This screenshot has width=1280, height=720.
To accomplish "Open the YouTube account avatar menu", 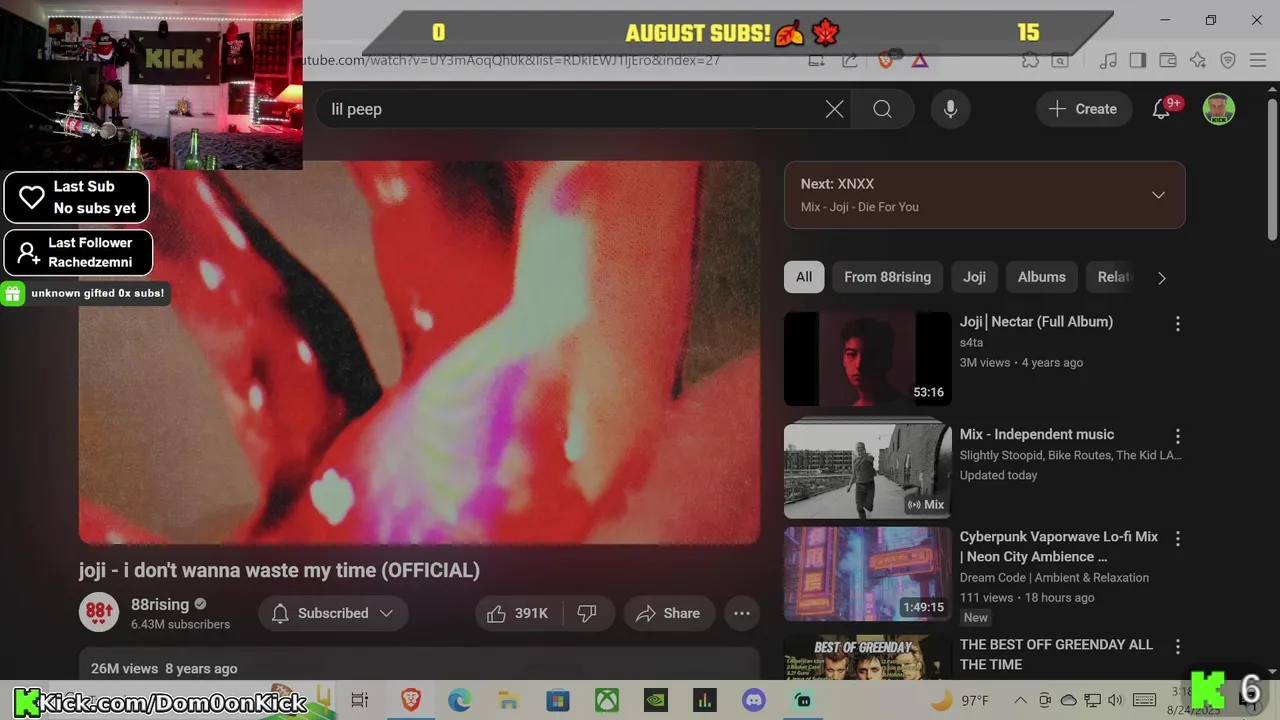I will (1218, 109).
